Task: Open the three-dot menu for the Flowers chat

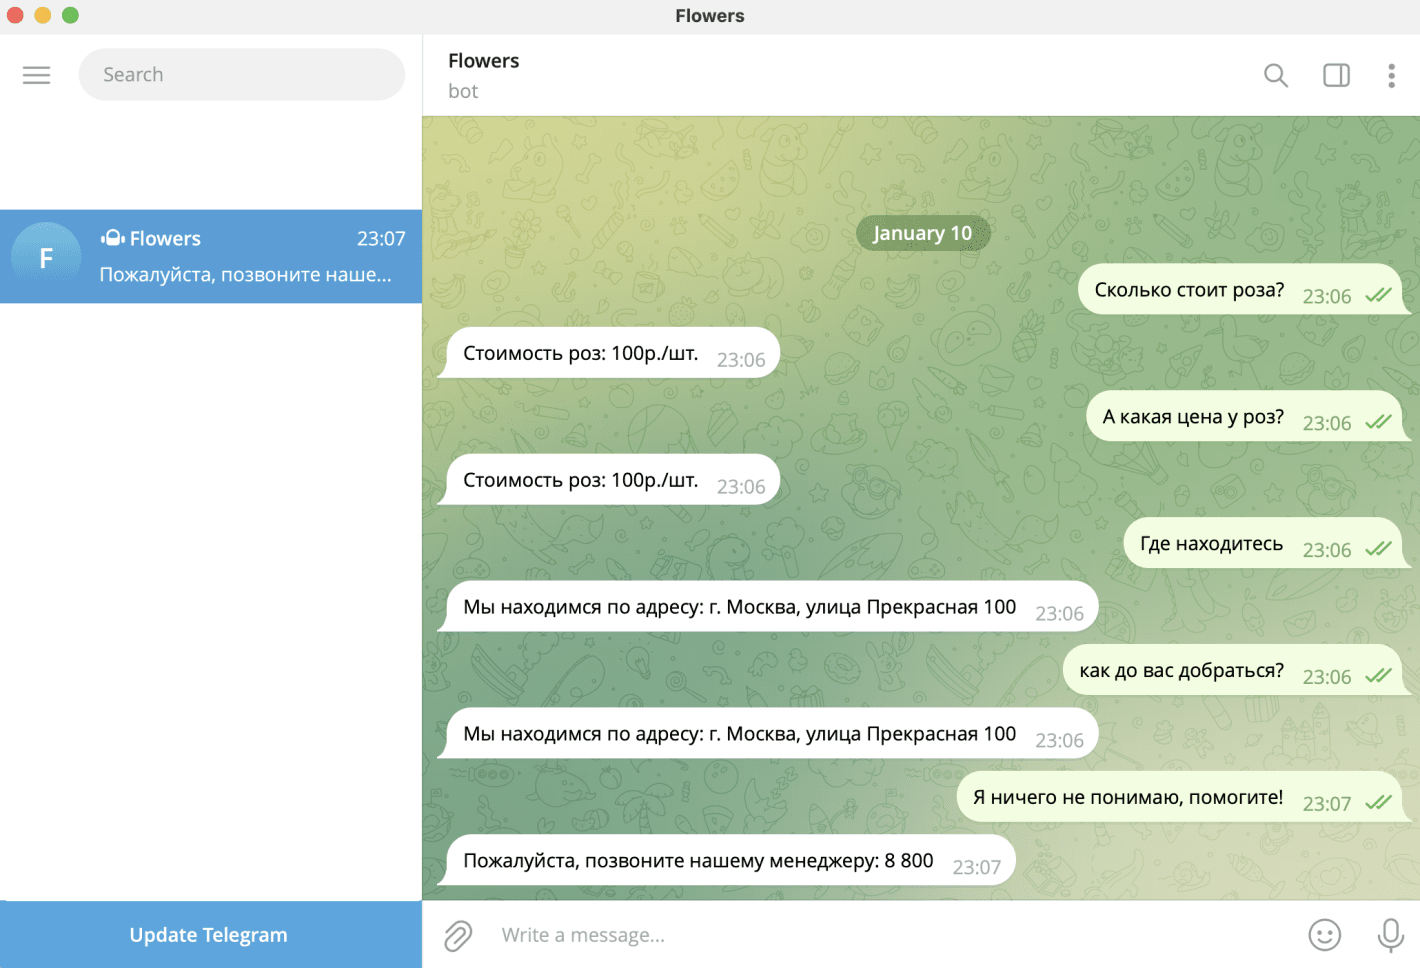Action: (1391, 74)
